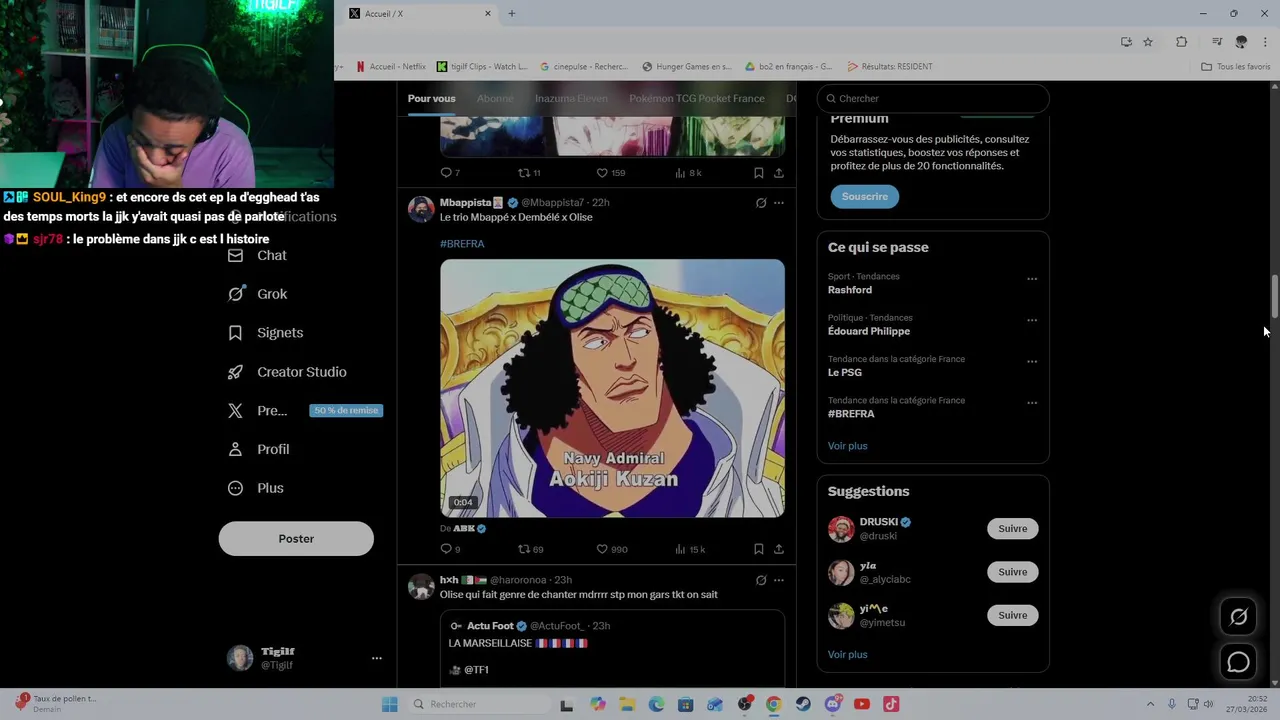1280x720 pixels.
Task: Open options for Le PSG trend
Action: point(1032,362)
